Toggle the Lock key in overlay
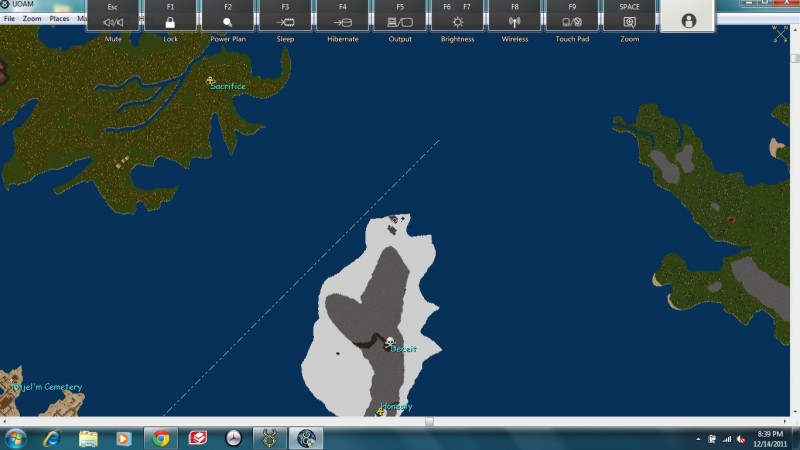Viewport: 800px width, 450px height. 170,21
